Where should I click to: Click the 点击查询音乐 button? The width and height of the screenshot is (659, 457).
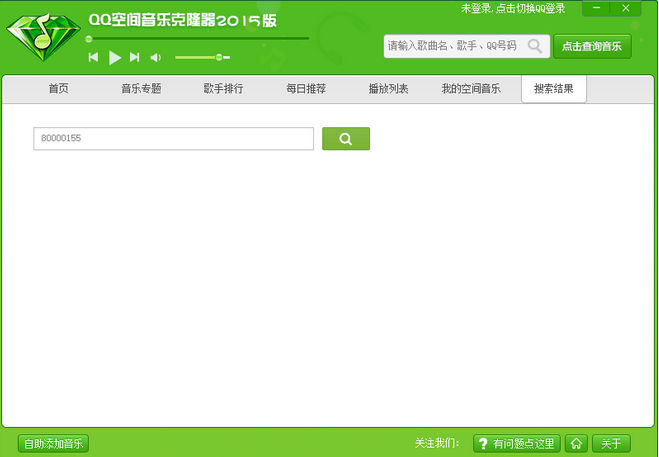click(592, 46)
